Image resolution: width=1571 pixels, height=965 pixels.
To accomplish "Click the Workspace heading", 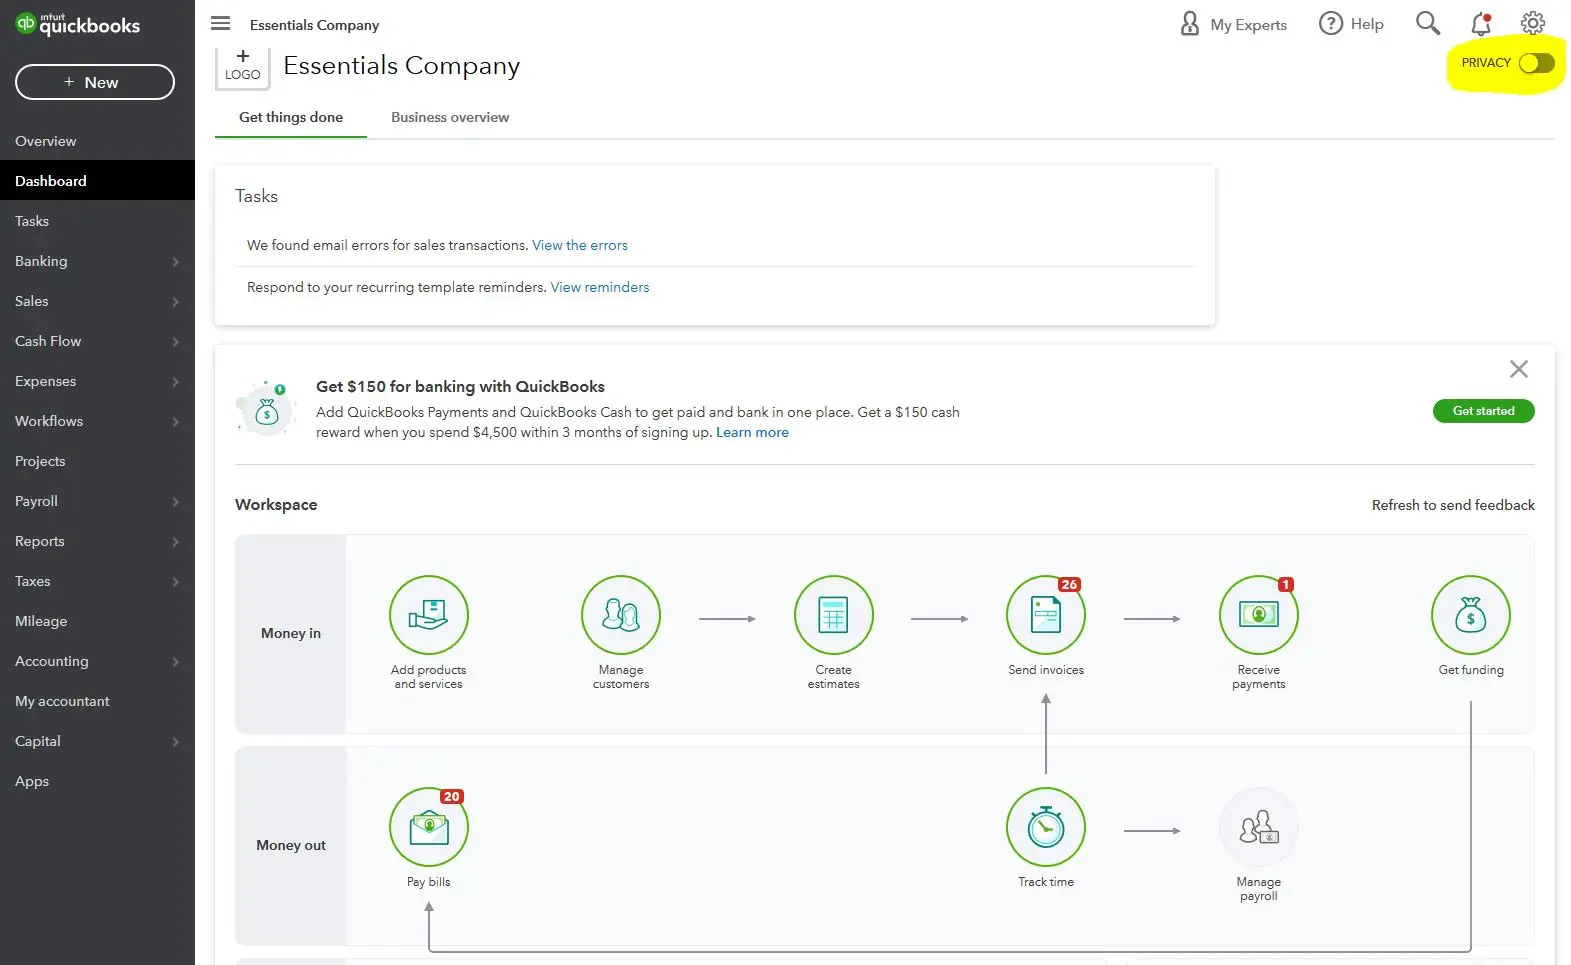I will tap(276, 505).
